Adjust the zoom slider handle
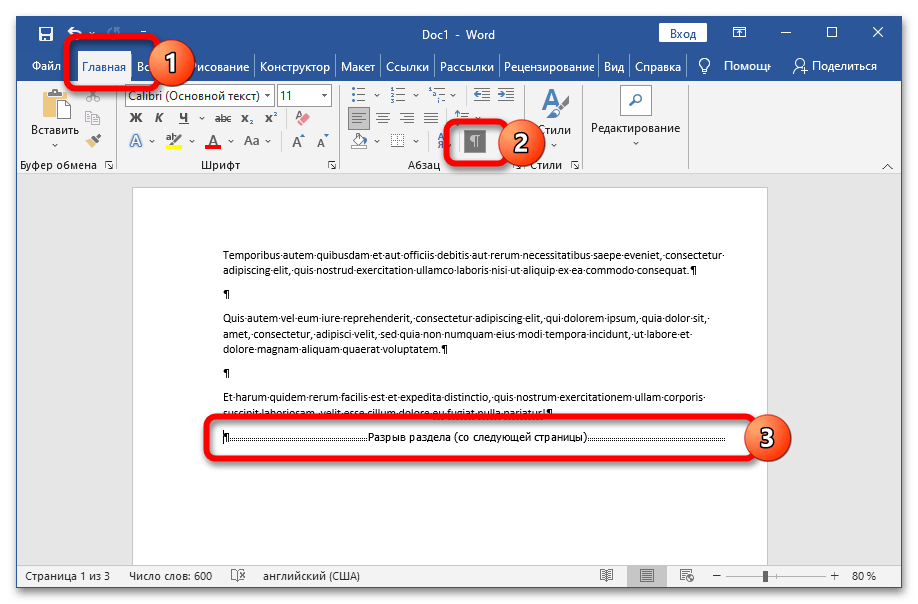Viewport: 918px width, 604px height. point(765,576)
